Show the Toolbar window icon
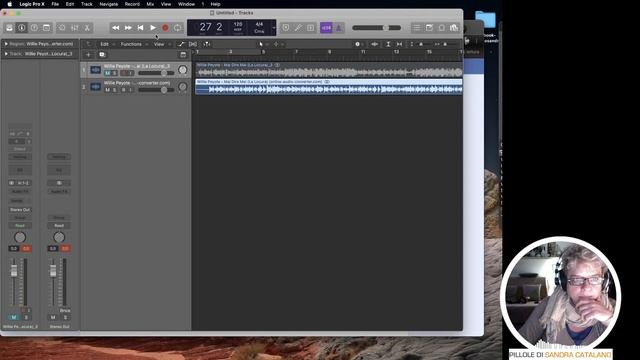This screenshot has width=640, height=360. tap(47, 28)
